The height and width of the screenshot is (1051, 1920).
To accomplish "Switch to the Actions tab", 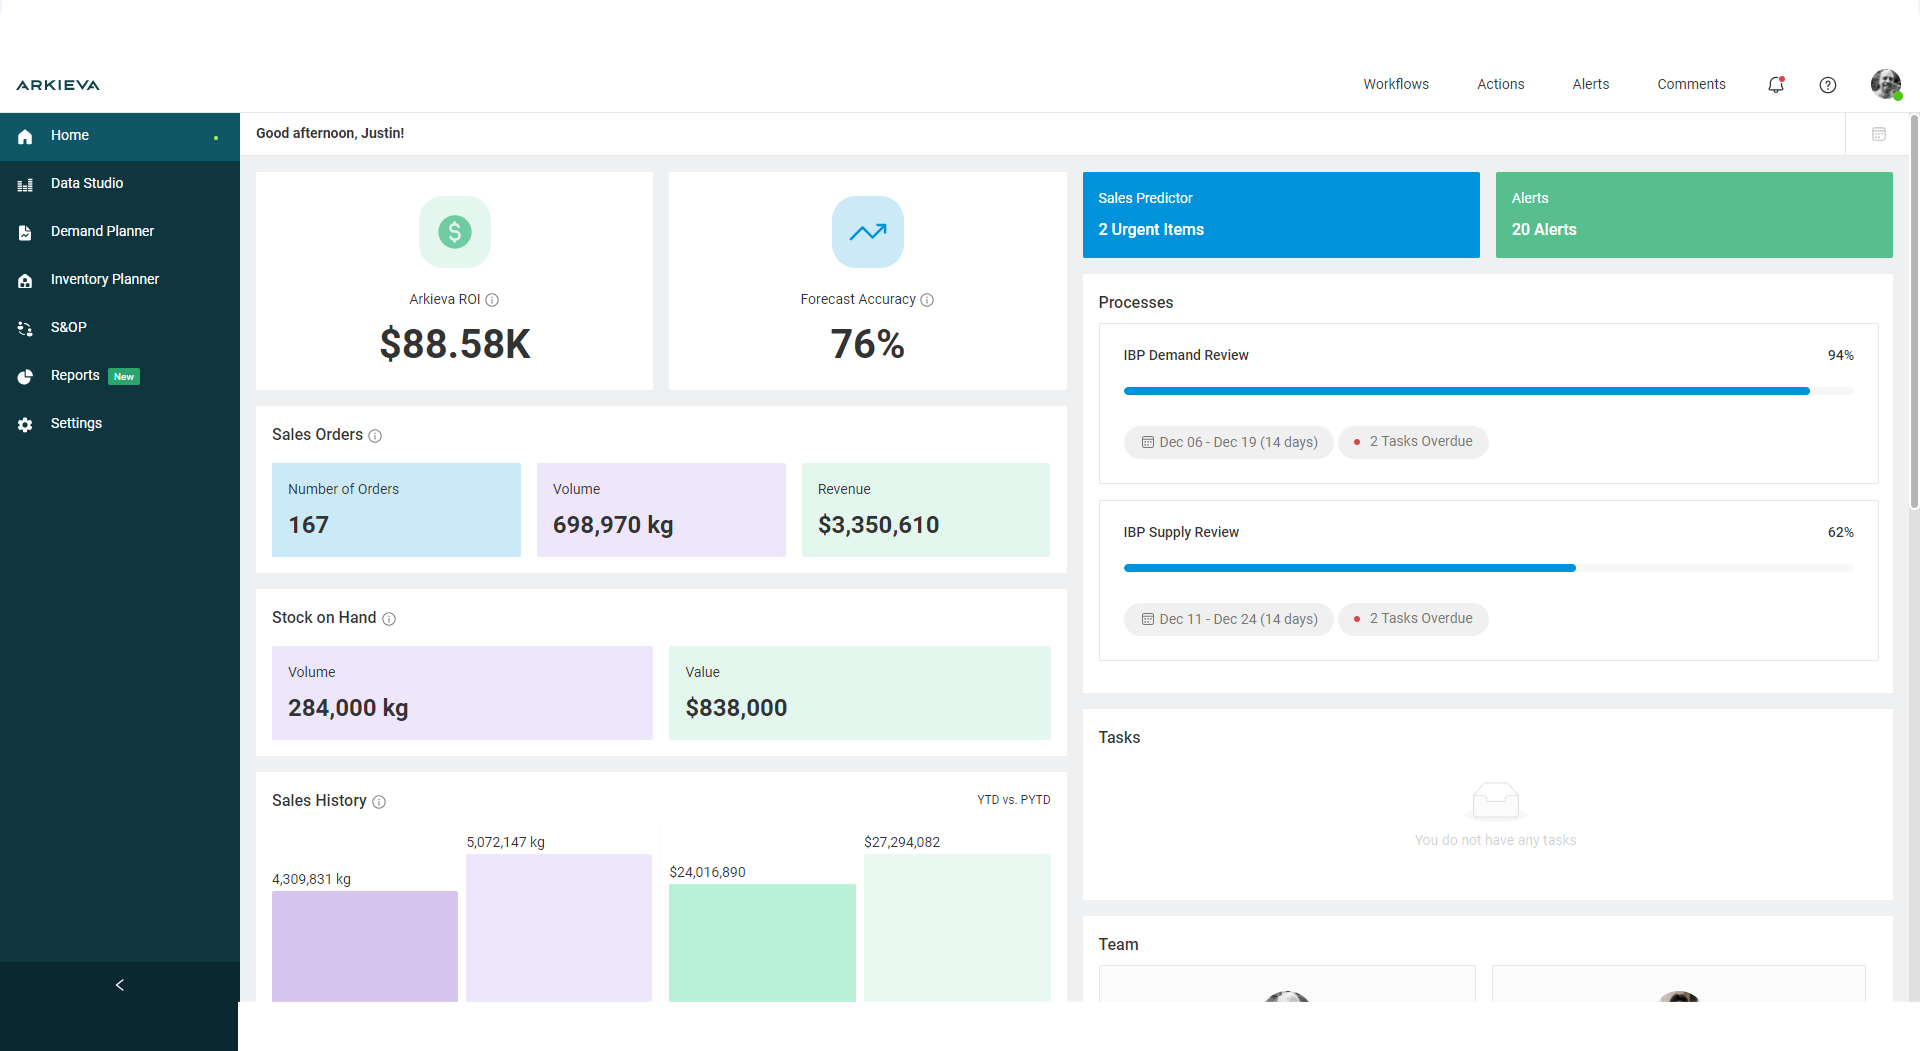I will click(1500, 84).
